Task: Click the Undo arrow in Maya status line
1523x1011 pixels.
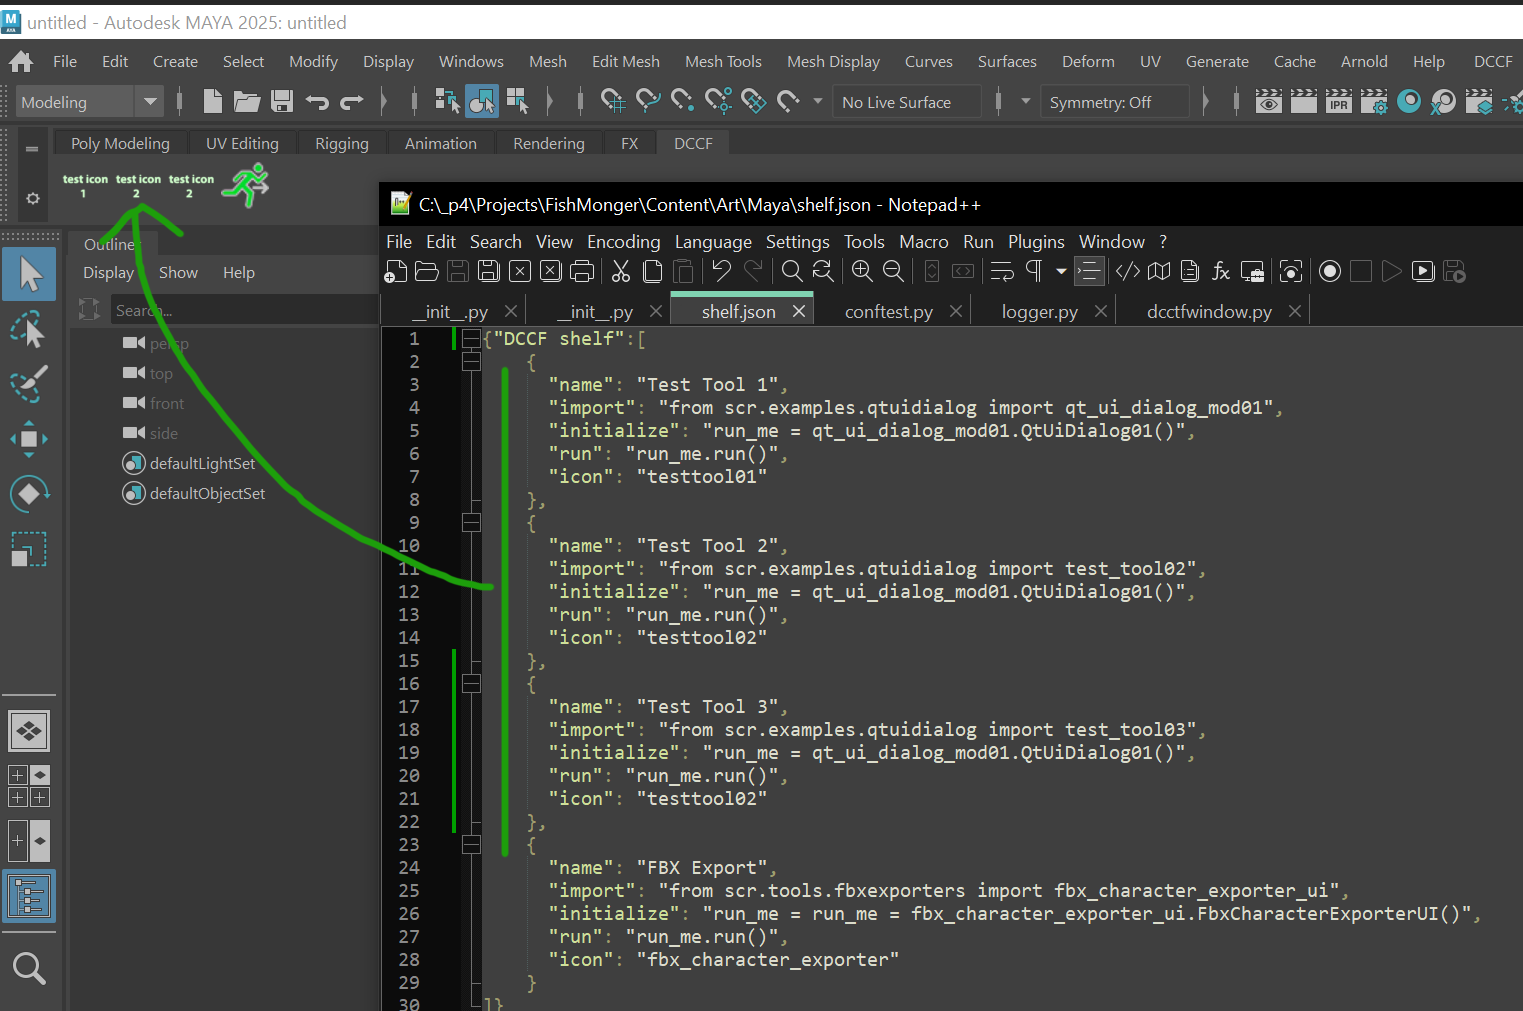Action: coord(317,101)
